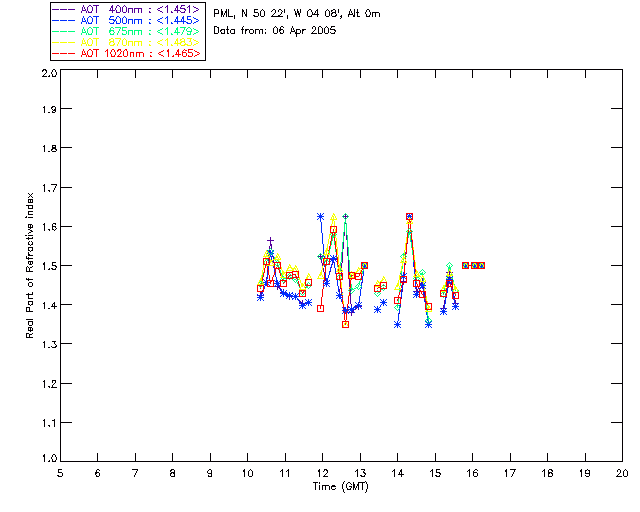Click the Real Part of Refractive Index label
Image resolution: width=640 pixels, height=512 pixels.
[30, 265]
